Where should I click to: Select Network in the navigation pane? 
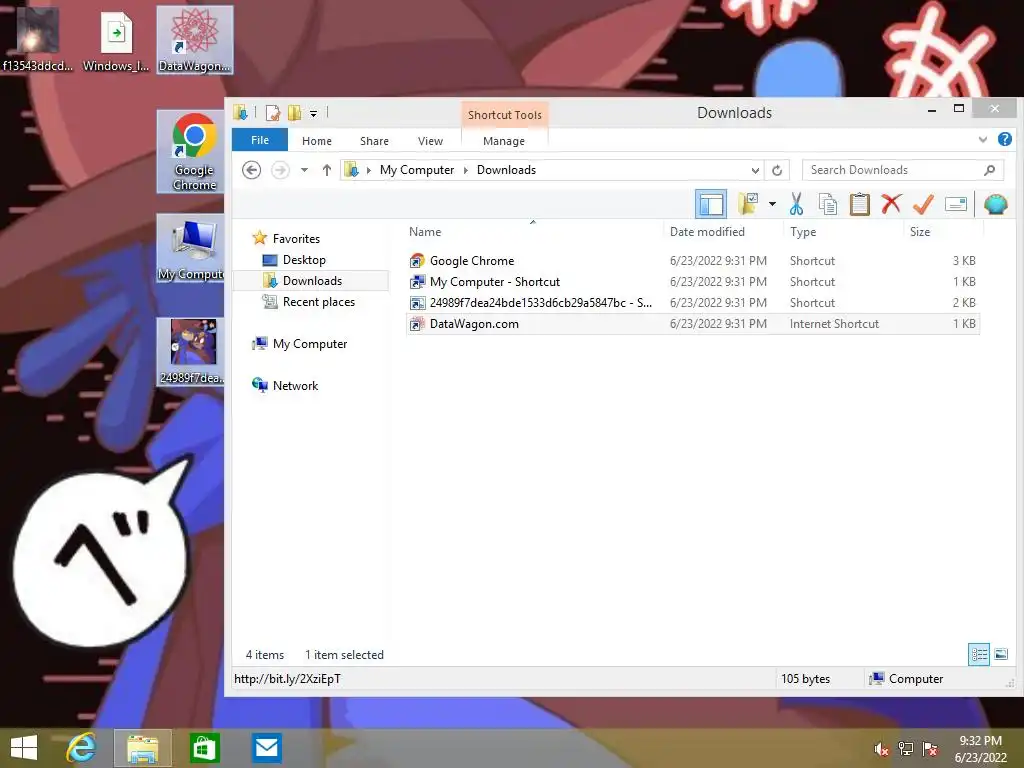[x=295, y=385]
